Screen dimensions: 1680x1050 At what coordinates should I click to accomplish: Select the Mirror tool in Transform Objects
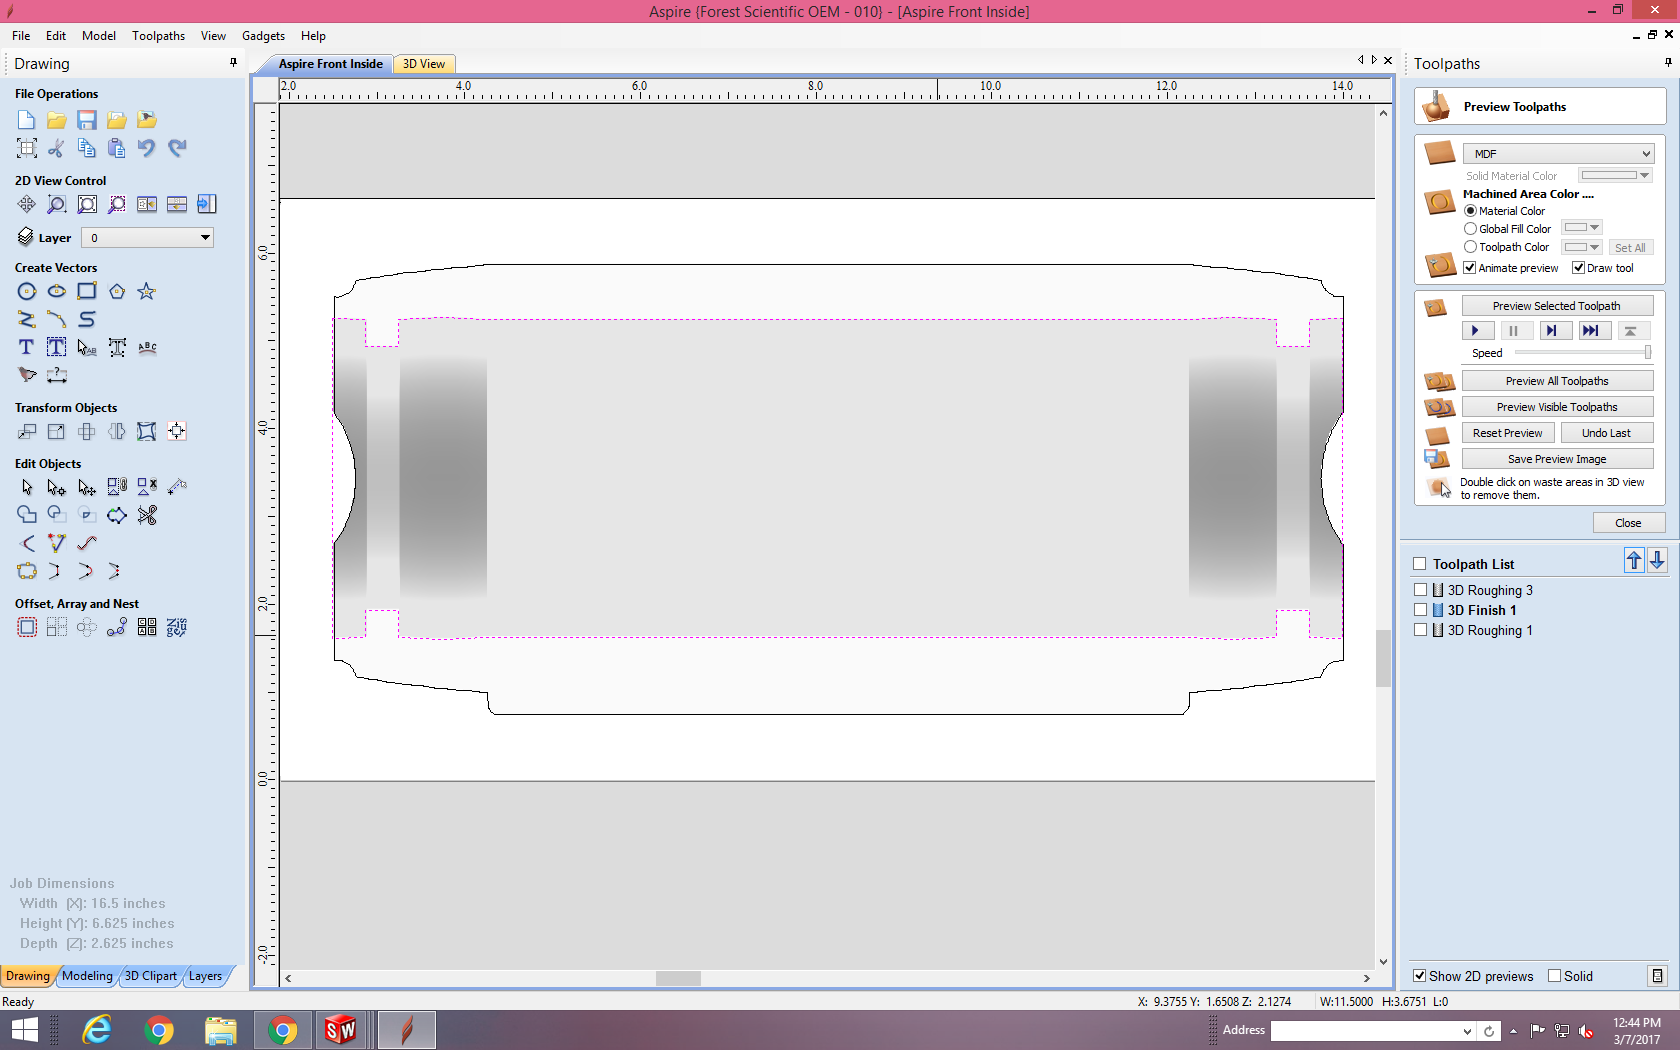tap(116, 431)
